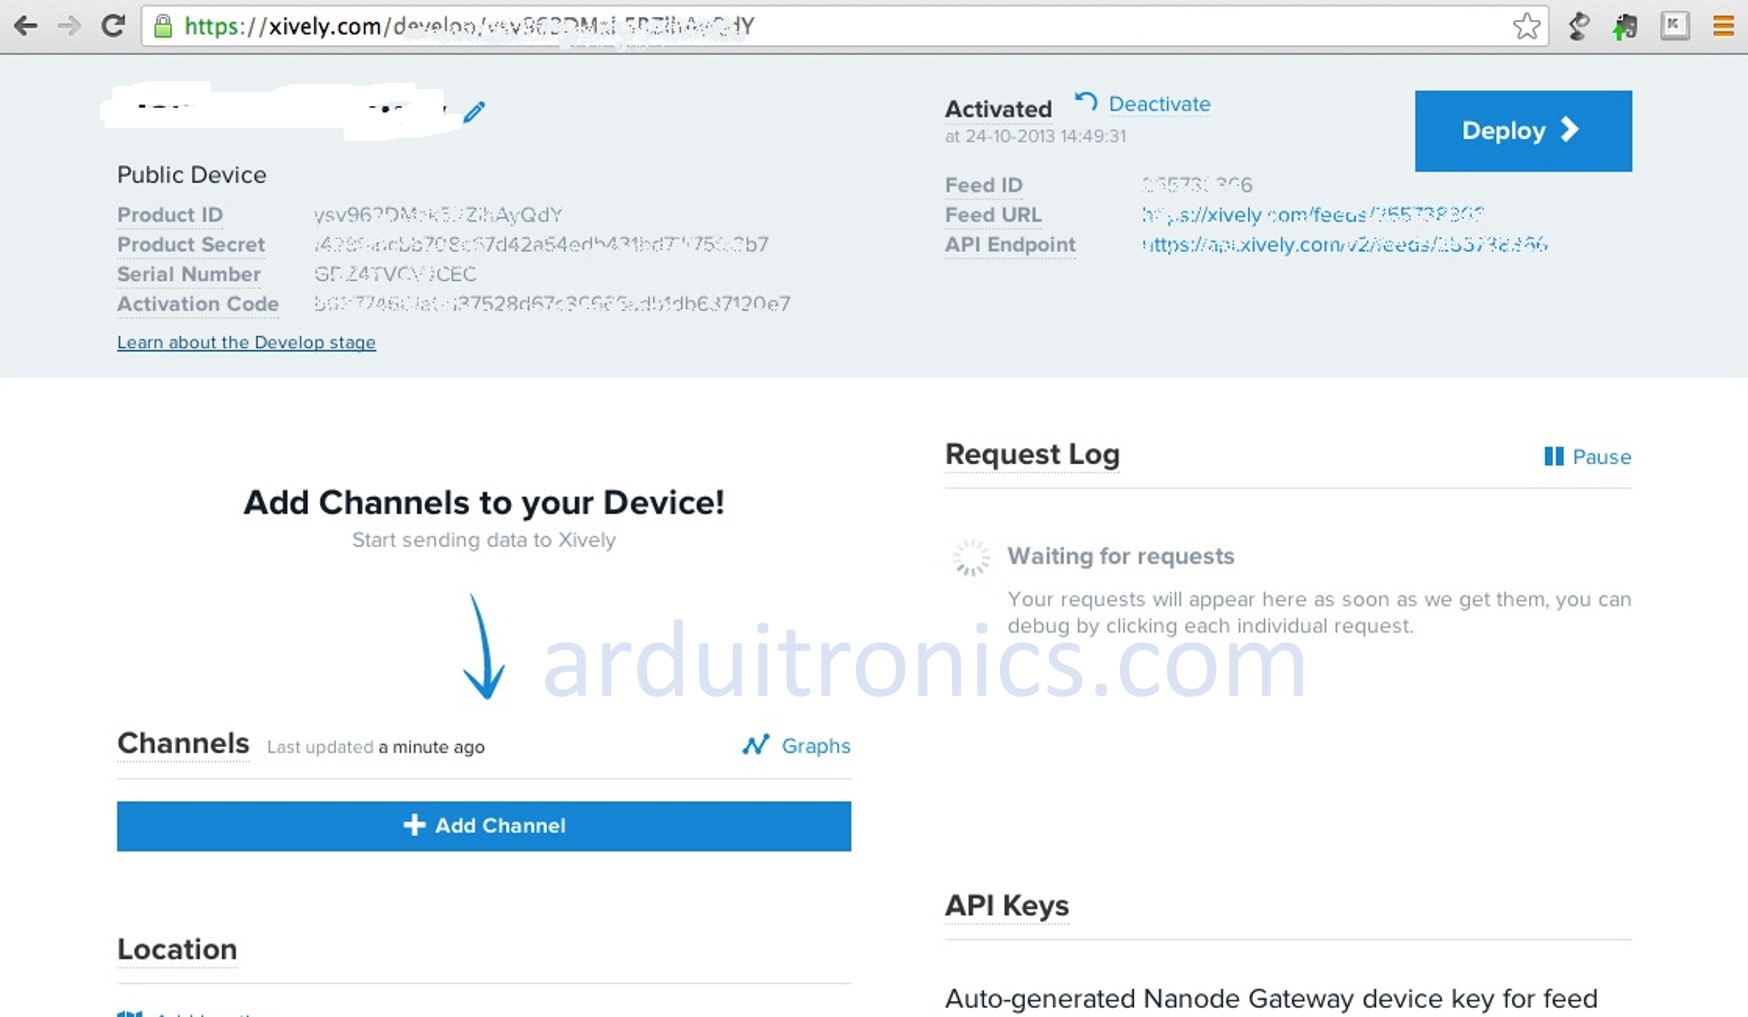Click the pencil icon to edit device name
This screenshot has width=1748, height=1017.
[474, 112]
